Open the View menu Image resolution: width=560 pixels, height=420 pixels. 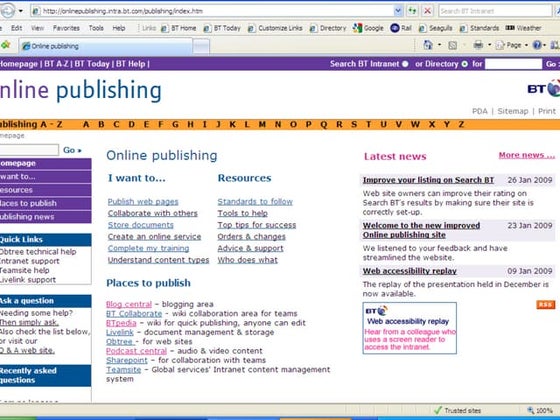[x=38, y=28]
